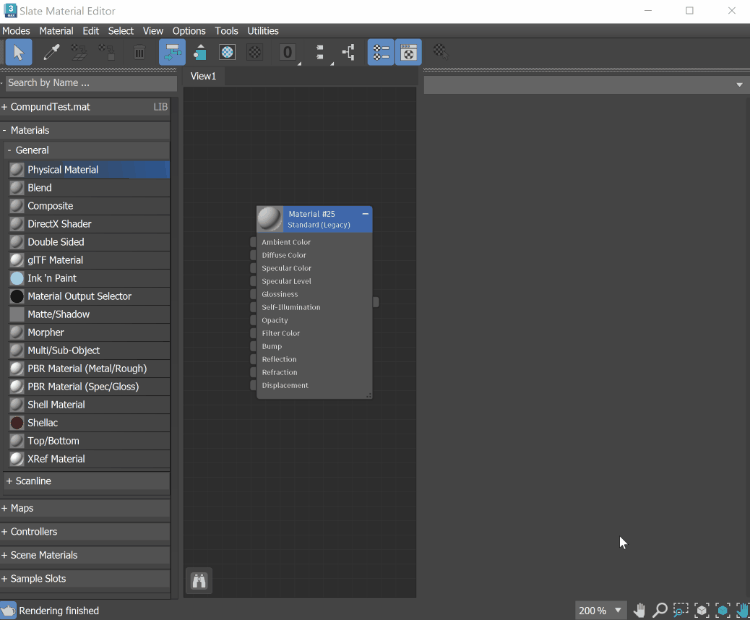The height and width of the screenshot is (620, 750).
Task: Select Physical Material in the browser list
Action: 89,170
